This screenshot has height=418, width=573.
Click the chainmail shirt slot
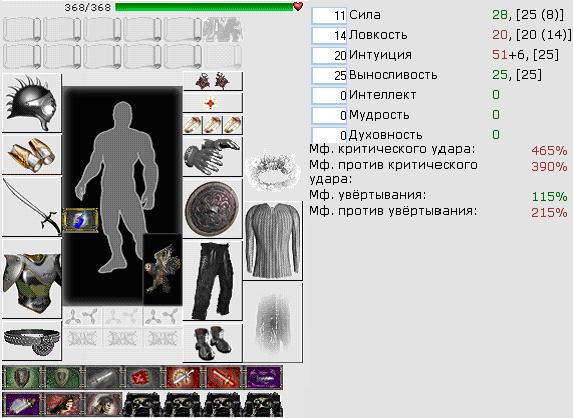coord(273,241)
